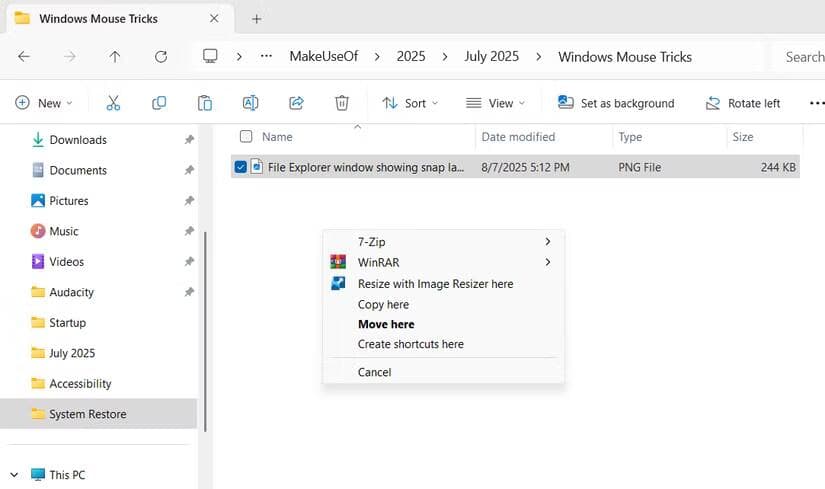Add a new tab with plus icon
The width and height of the screenshot is (825, 489).
click(x=256, y=19)
